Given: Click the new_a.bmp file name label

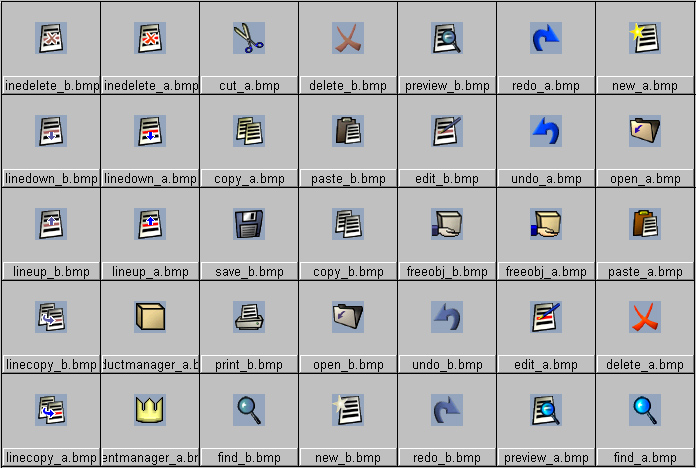Looking at the screenshot, I should pyautogui.click(x=645, y=85).
